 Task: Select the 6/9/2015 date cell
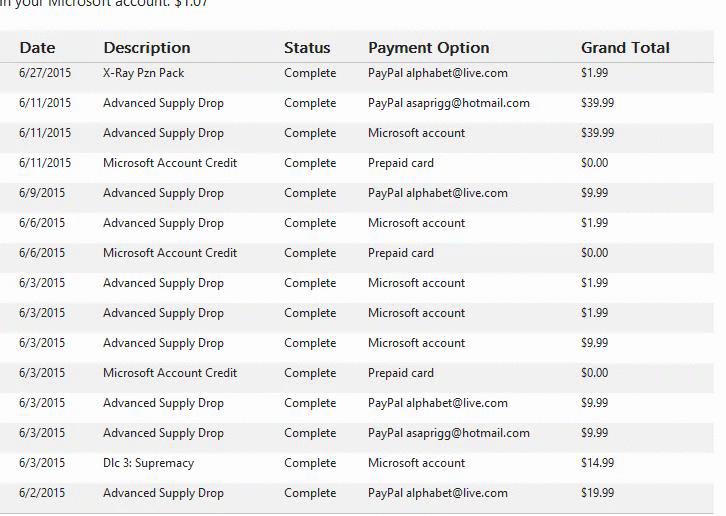(x=42, y=193)
